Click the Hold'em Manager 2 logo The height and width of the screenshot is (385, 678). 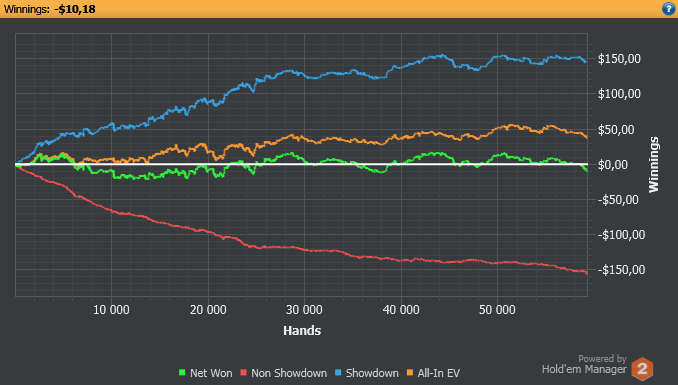click(x=642, y=369)
